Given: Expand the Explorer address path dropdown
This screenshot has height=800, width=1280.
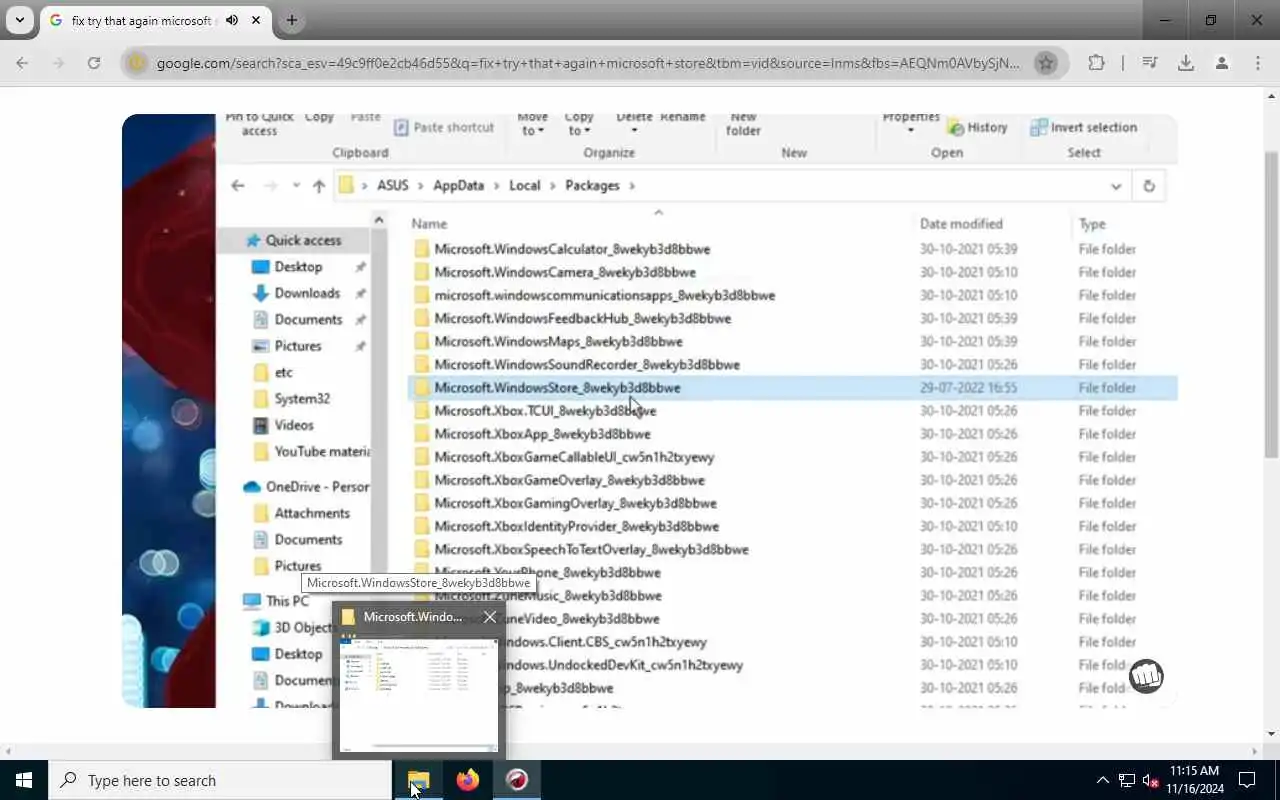Looking at the screenshot, I should pyautogui.click(x=1116, y=186).
